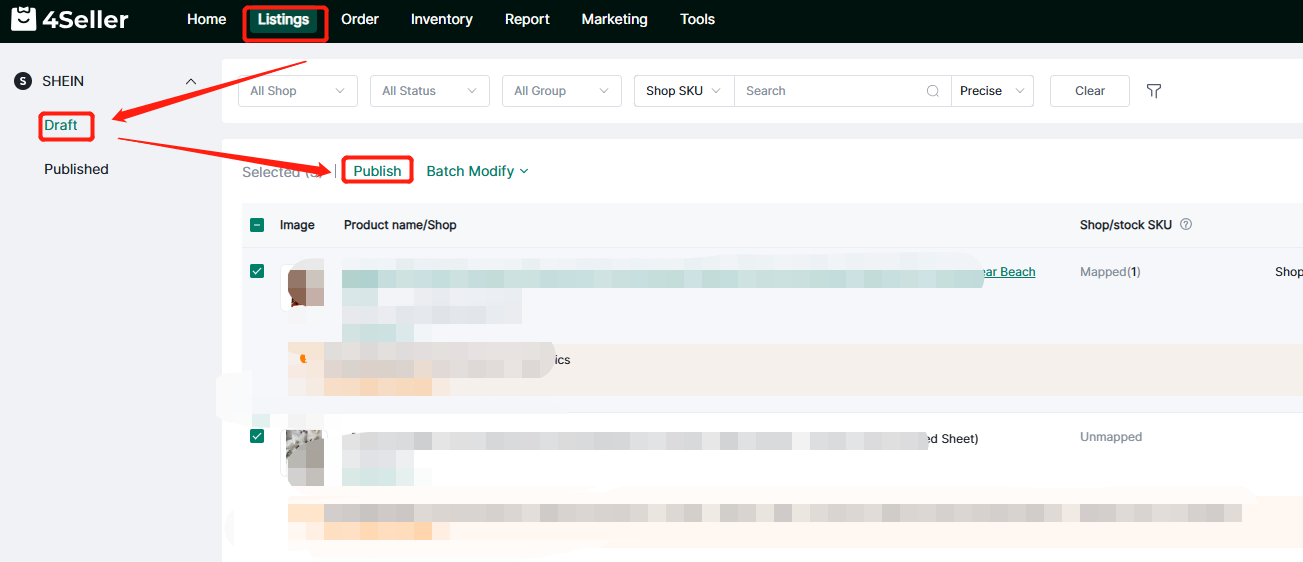This screenshot has width=1303, height=562.
Task: Click the SHEIN platform icon in sidebar
Action: (x=23, y=81)
